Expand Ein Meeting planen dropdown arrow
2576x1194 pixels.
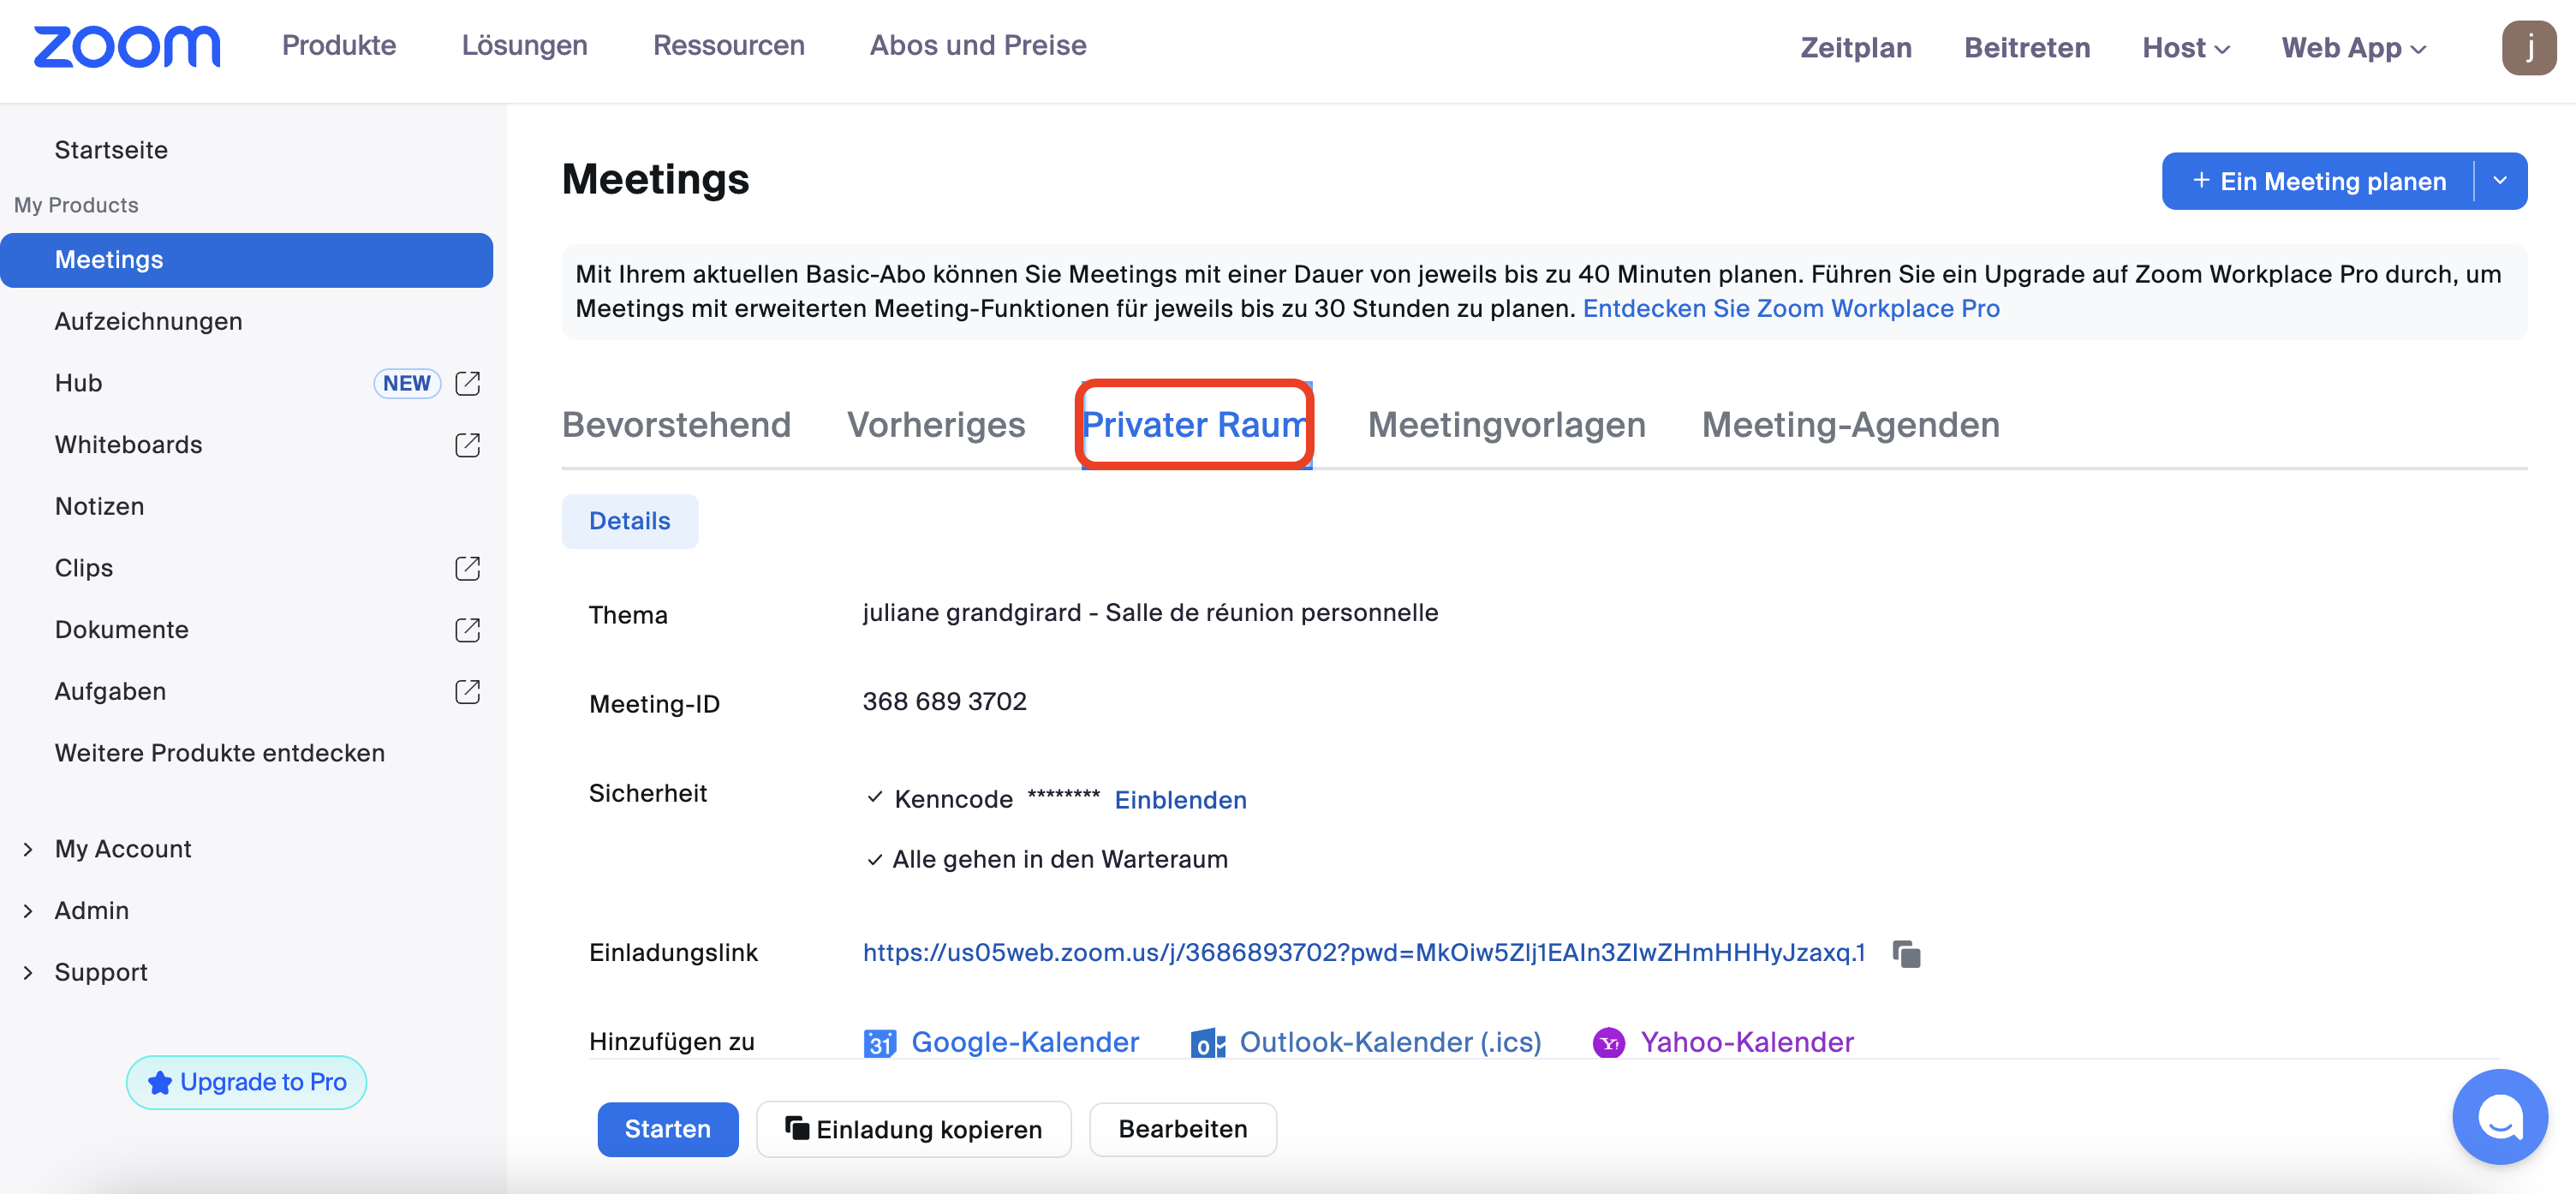tap(2500, 181)
